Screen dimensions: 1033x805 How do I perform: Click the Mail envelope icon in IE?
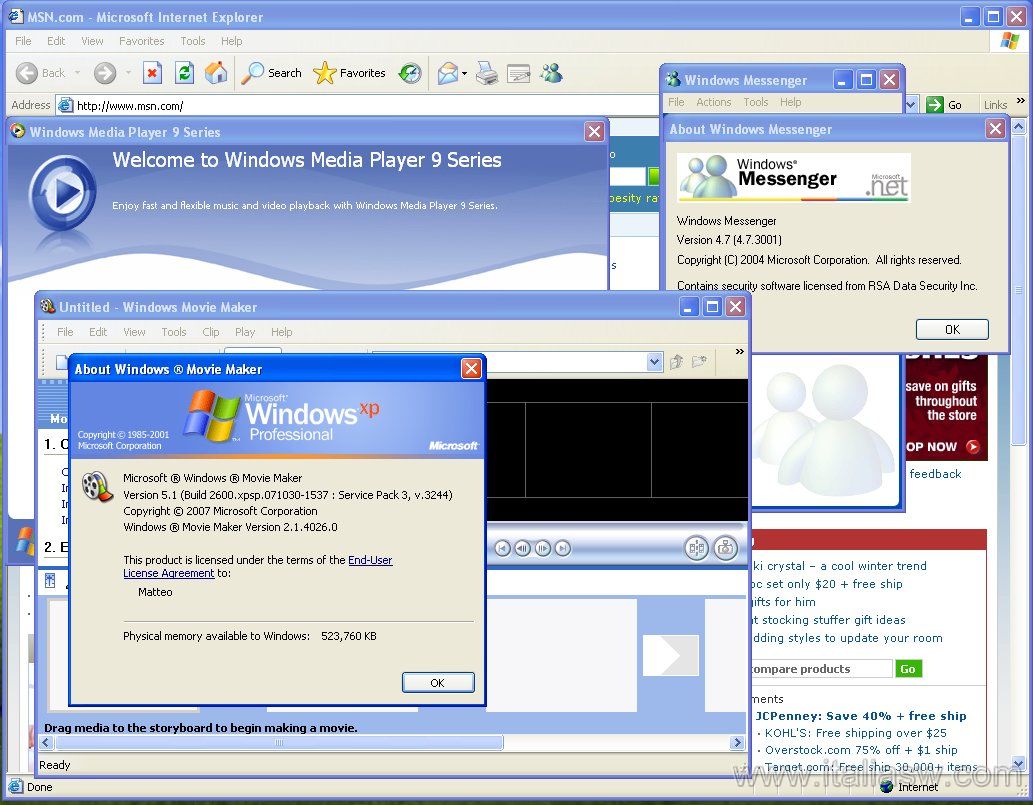447,73
